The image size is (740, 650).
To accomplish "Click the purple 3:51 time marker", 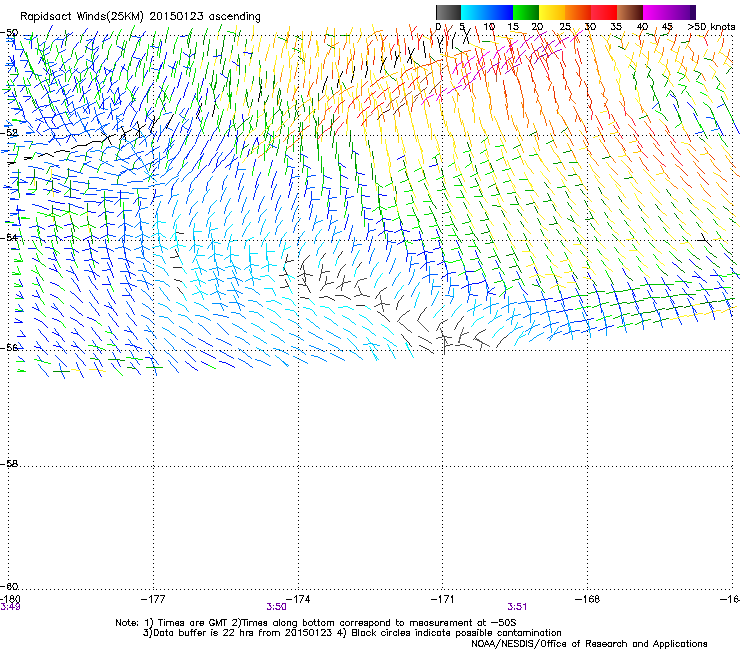I will tap(517, 607).
